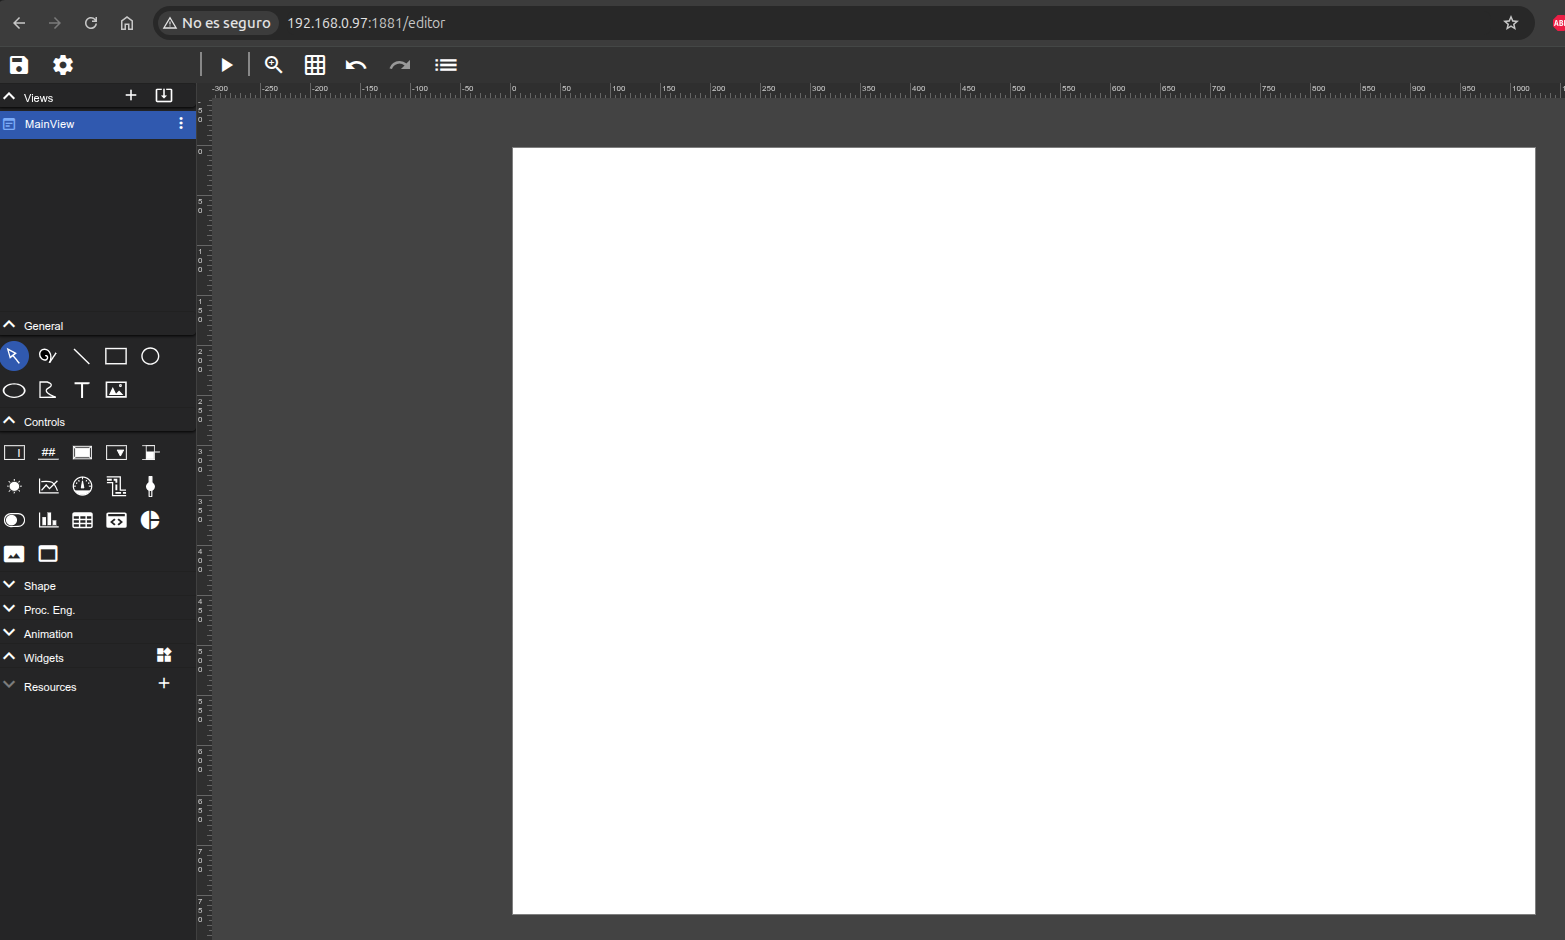Select the gauge control icon
Image resolution: width=1565 pixels, height=940 pixels.
tap(82, 486)
